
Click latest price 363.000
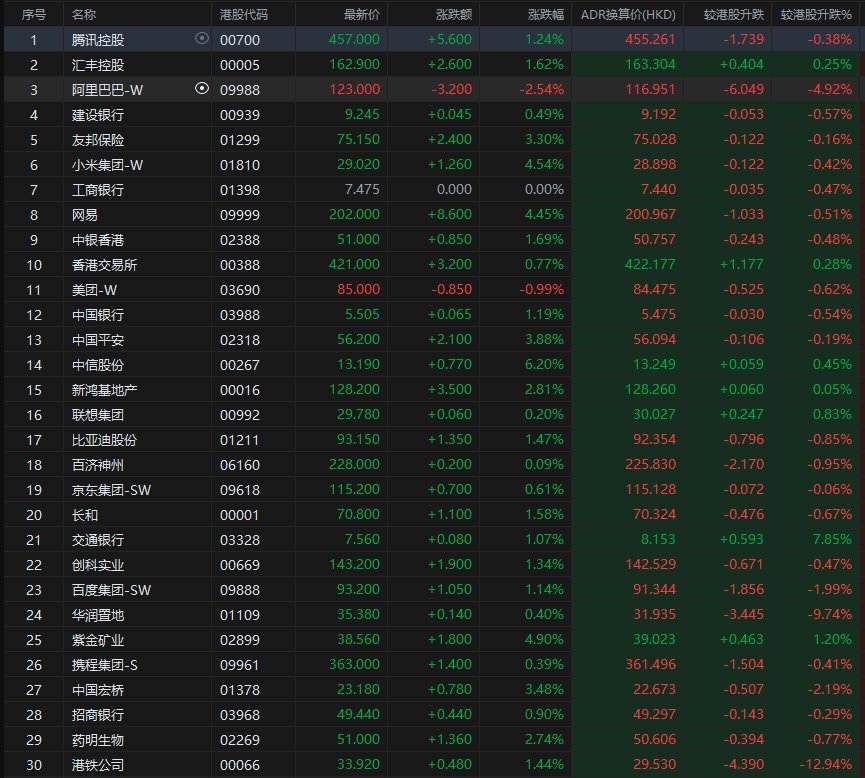(354, 665)
